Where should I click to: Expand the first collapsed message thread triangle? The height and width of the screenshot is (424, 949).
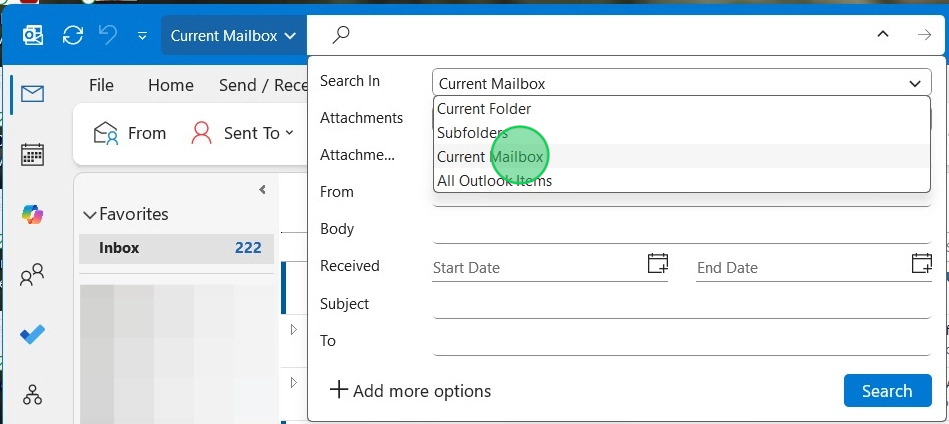coord(294,330)
